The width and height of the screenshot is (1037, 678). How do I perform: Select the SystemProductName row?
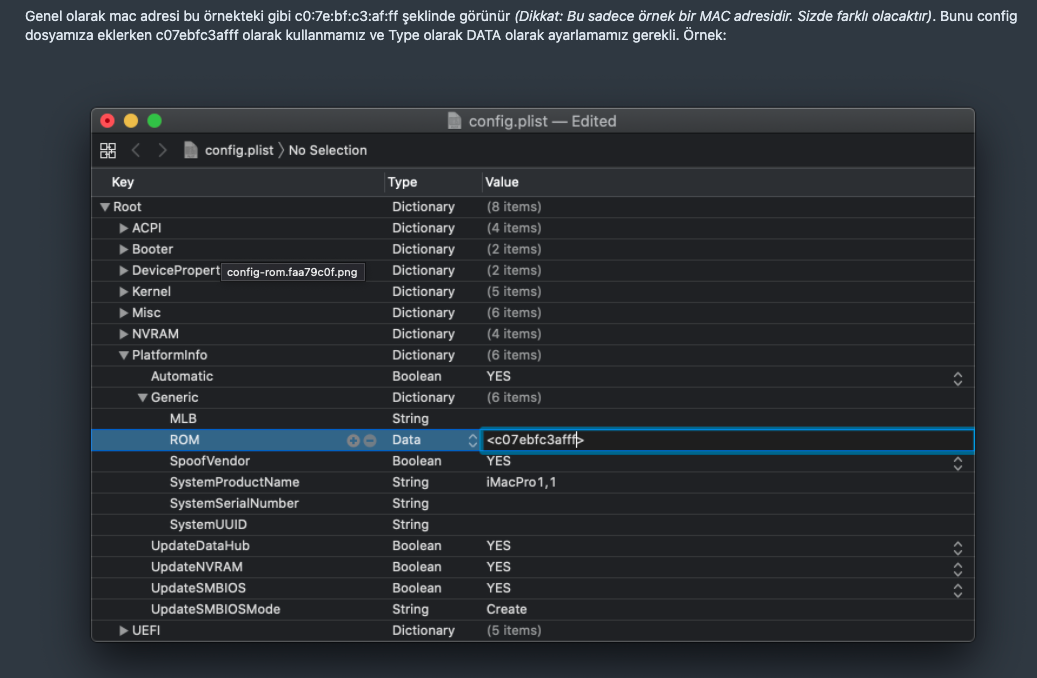click(x=234, y=483)
